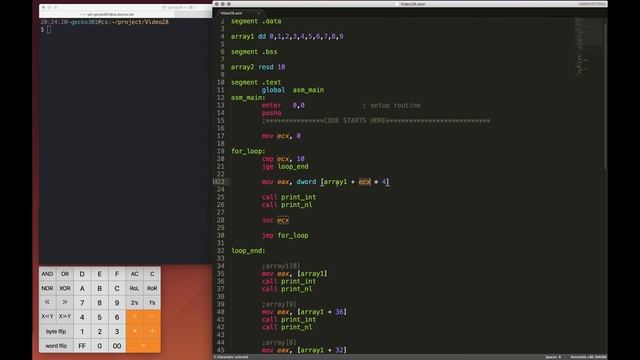Click the 2's complement calculator key
This screenshot has height=360, width=640.
tap(134, 302)
